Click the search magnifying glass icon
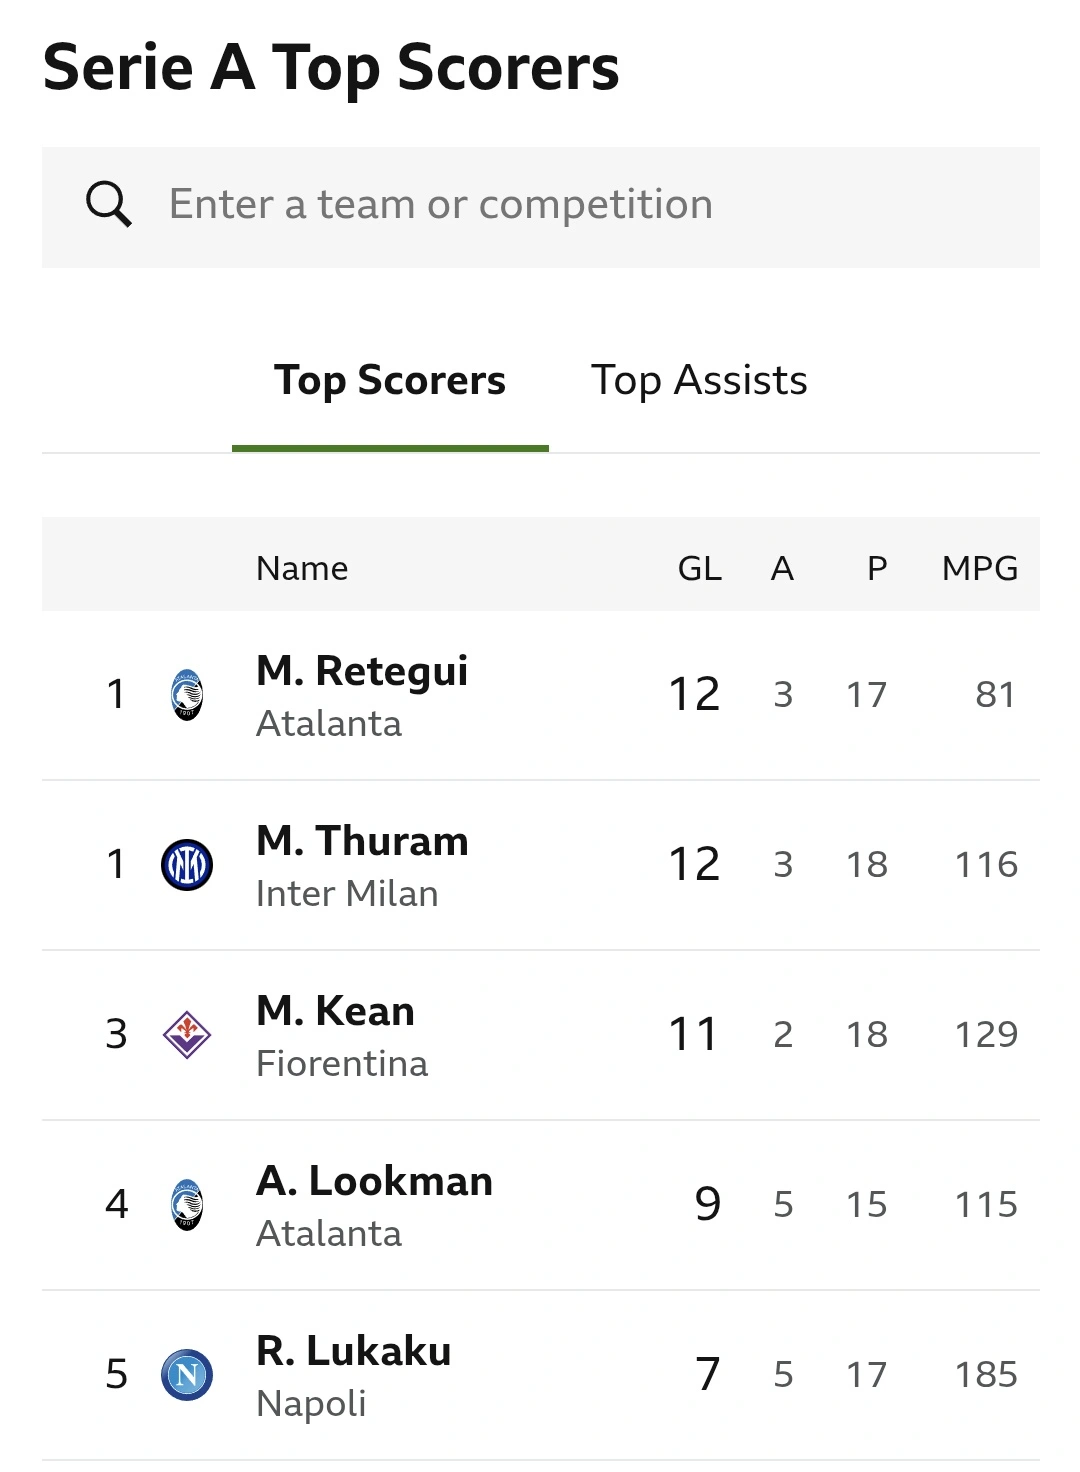Screen dimensions: 1080x1472 [x=109, y=205]
